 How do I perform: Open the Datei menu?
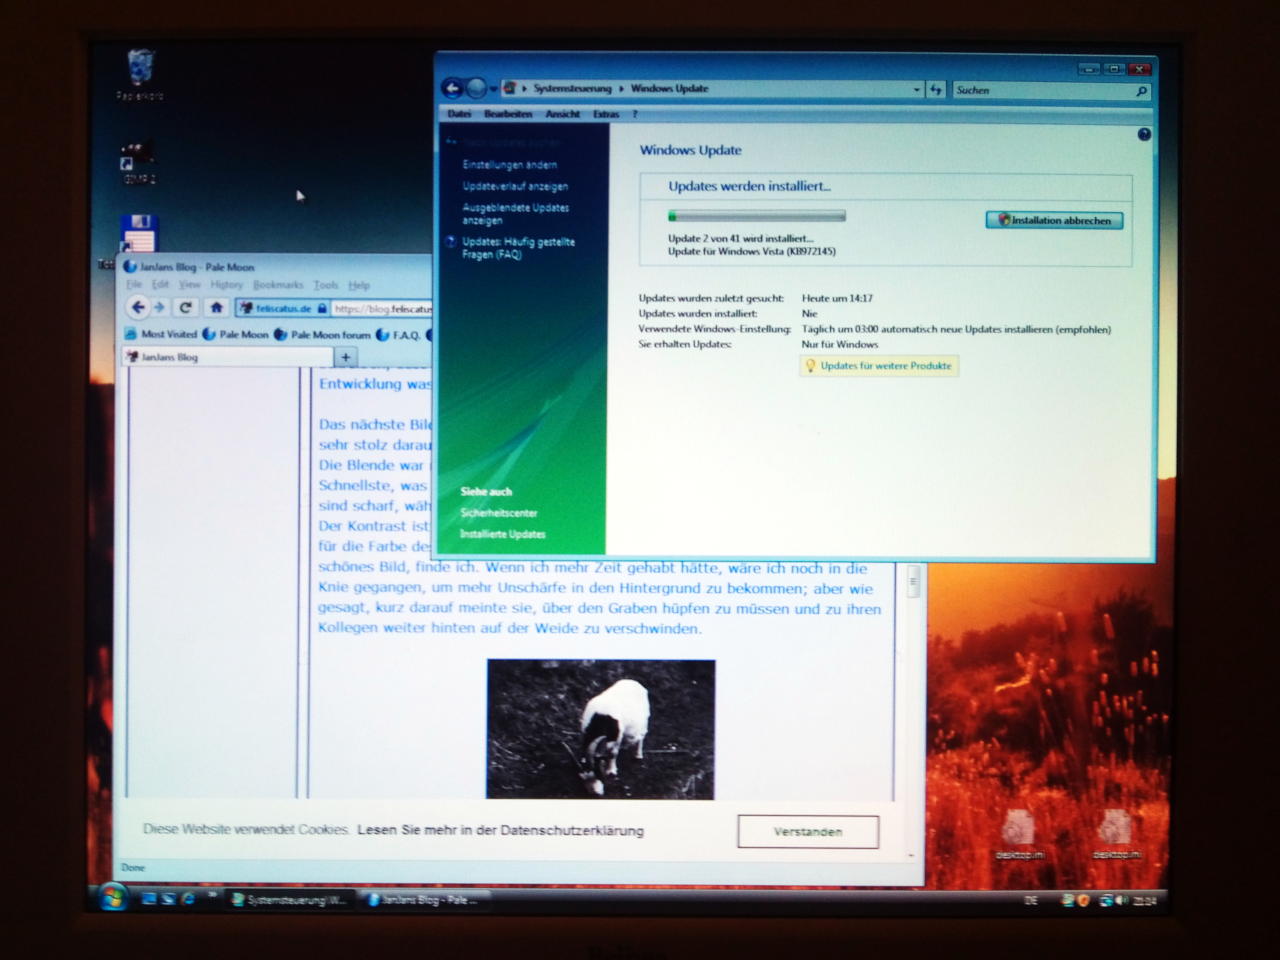[459, 114]
